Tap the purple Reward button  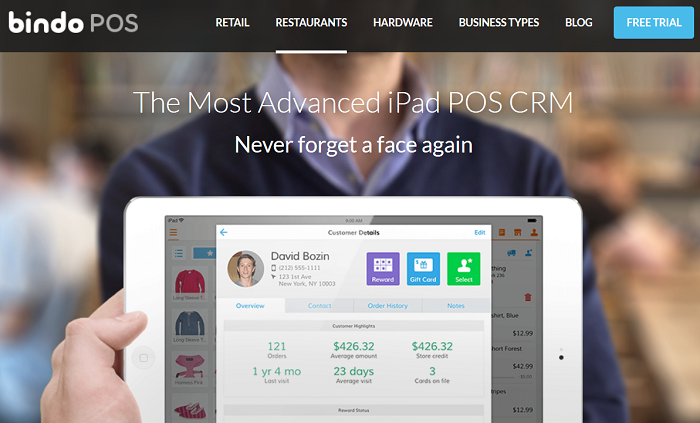[383, 269]
